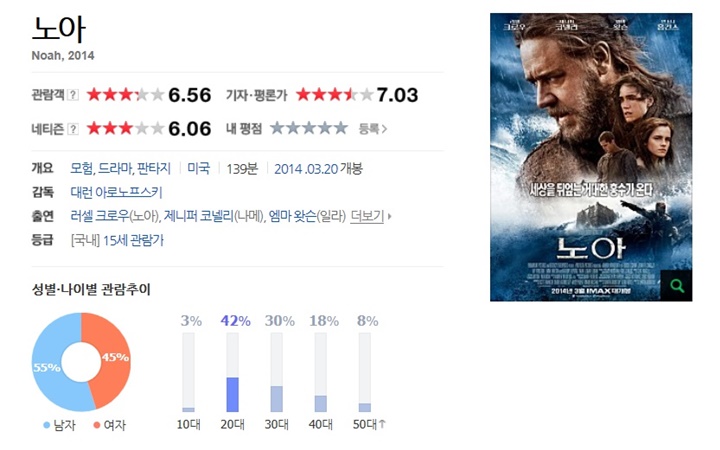Click the help icon next to 네티즌
This screenshot has width=720, height=450.
click(x=73, y=129)
